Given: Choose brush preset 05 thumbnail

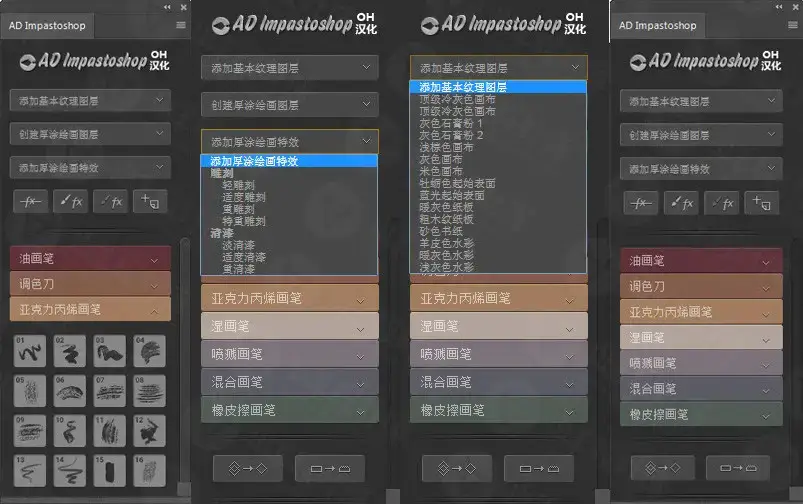Looking at the screenshot, I should pos(30,391).
